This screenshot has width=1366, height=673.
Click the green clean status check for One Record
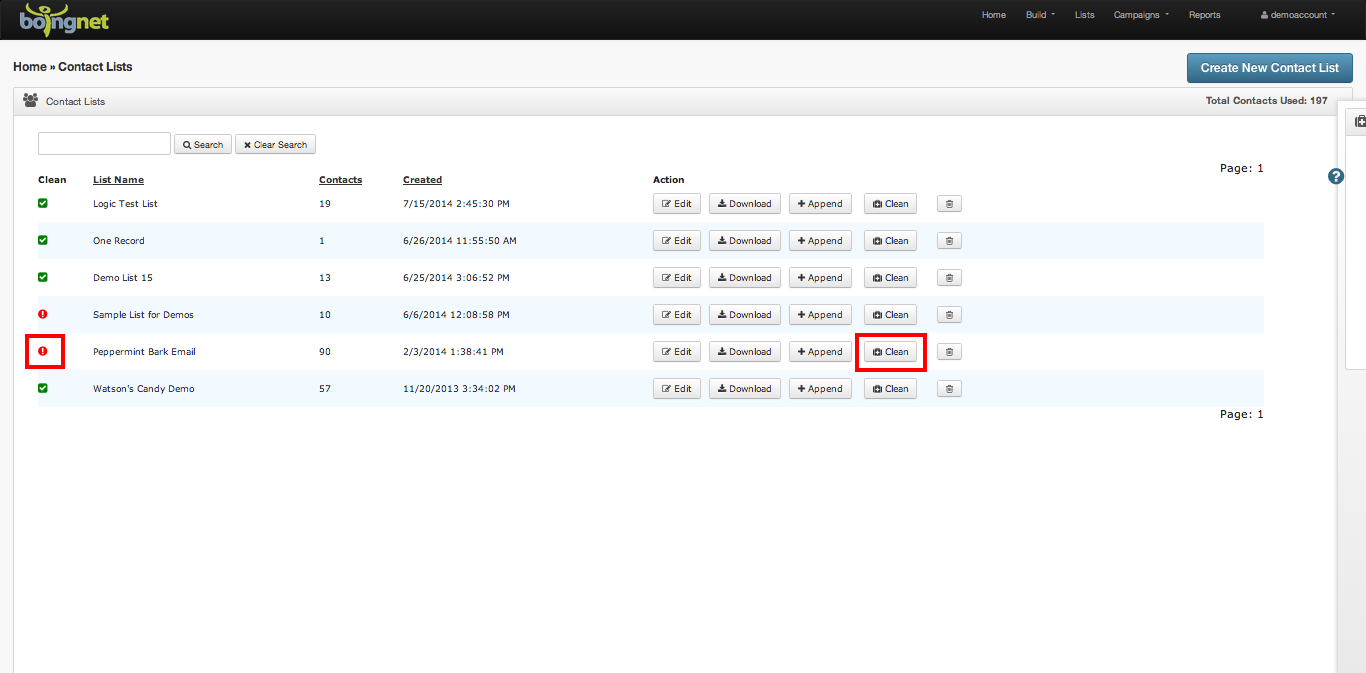(x=42, y=240)
